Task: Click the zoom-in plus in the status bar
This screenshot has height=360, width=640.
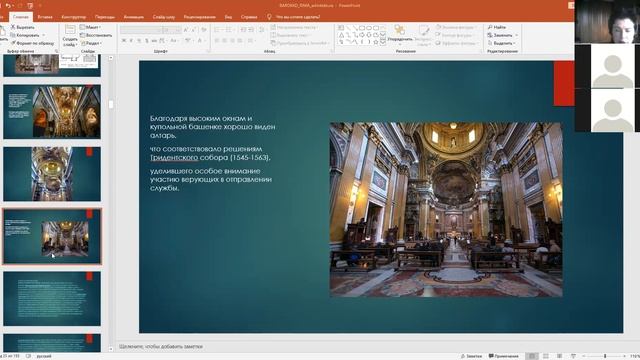Action: tap(624, 356)
